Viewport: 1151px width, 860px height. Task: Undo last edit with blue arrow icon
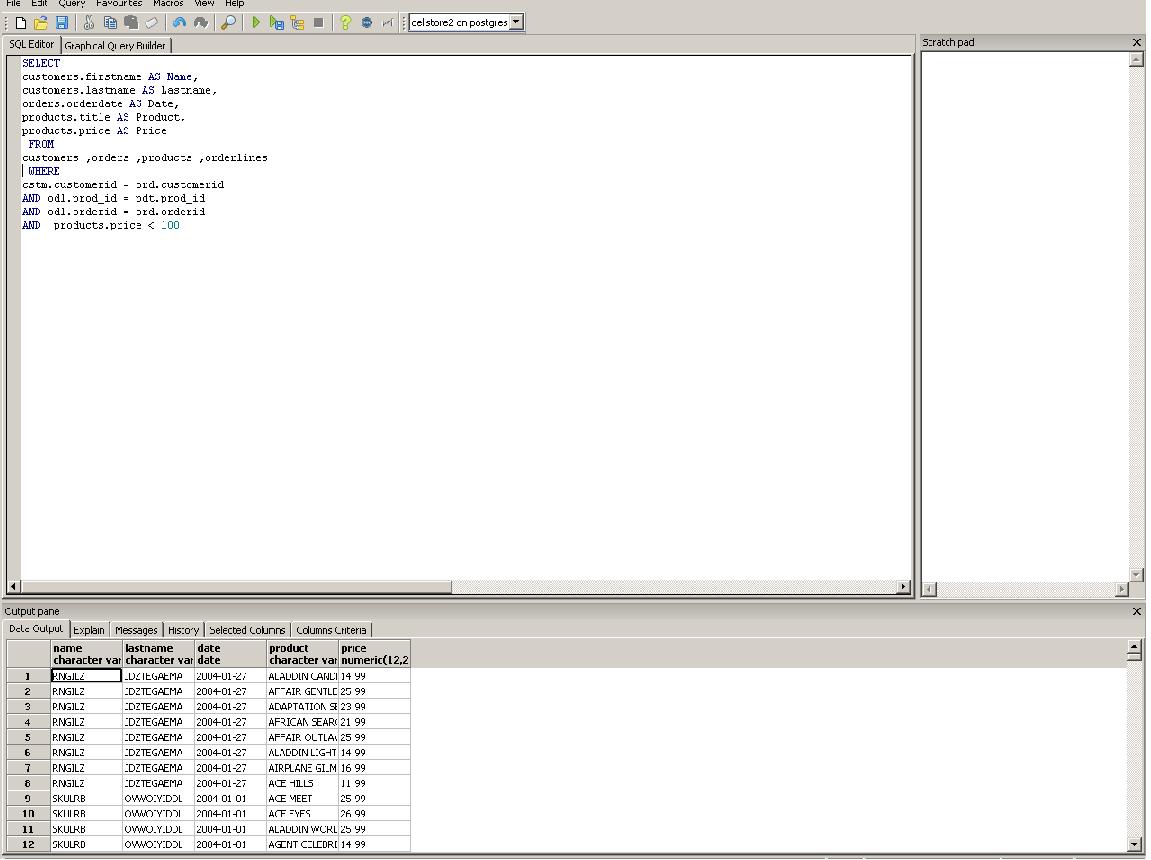point(179,23)
